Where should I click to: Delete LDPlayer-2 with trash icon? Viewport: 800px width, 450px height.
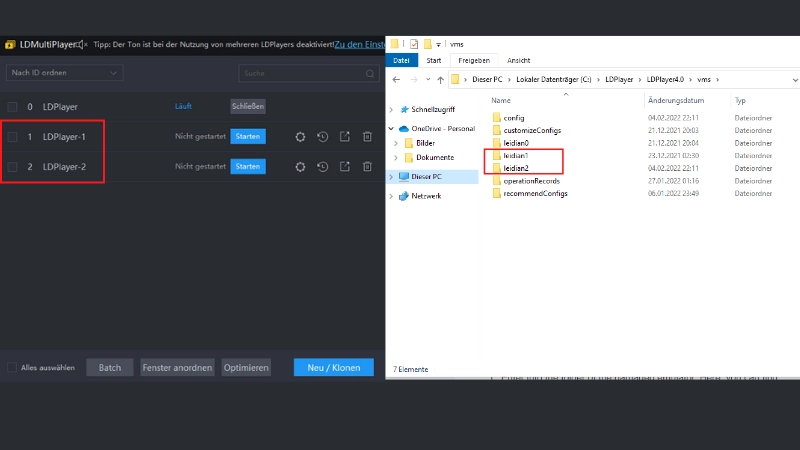pos(367,167)
